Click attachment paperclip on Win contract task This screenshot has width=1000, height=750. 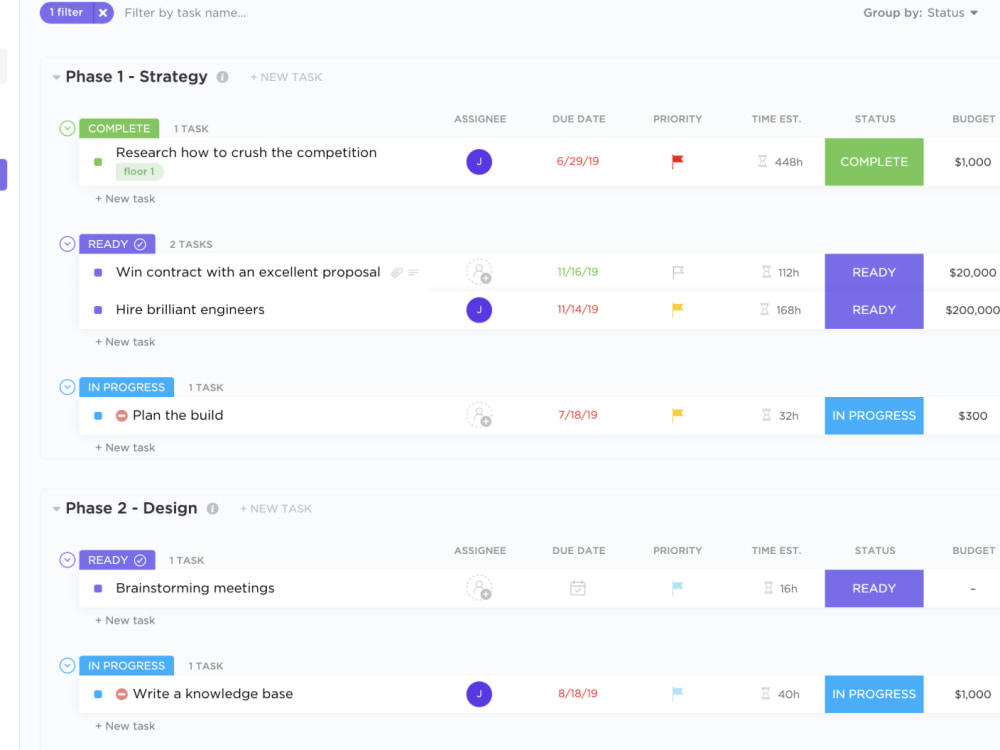click(x=397, y=273)
